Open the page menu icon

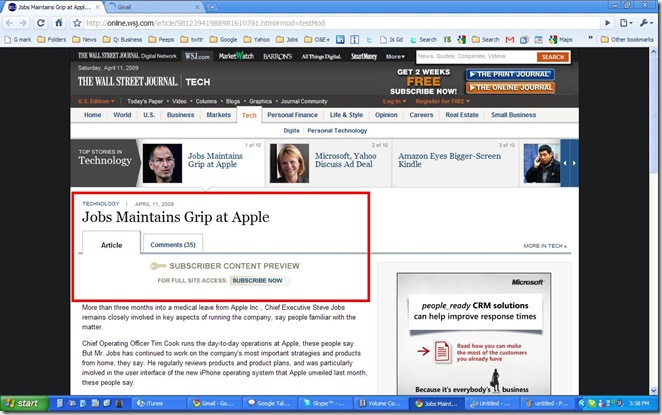click(626, 23)
